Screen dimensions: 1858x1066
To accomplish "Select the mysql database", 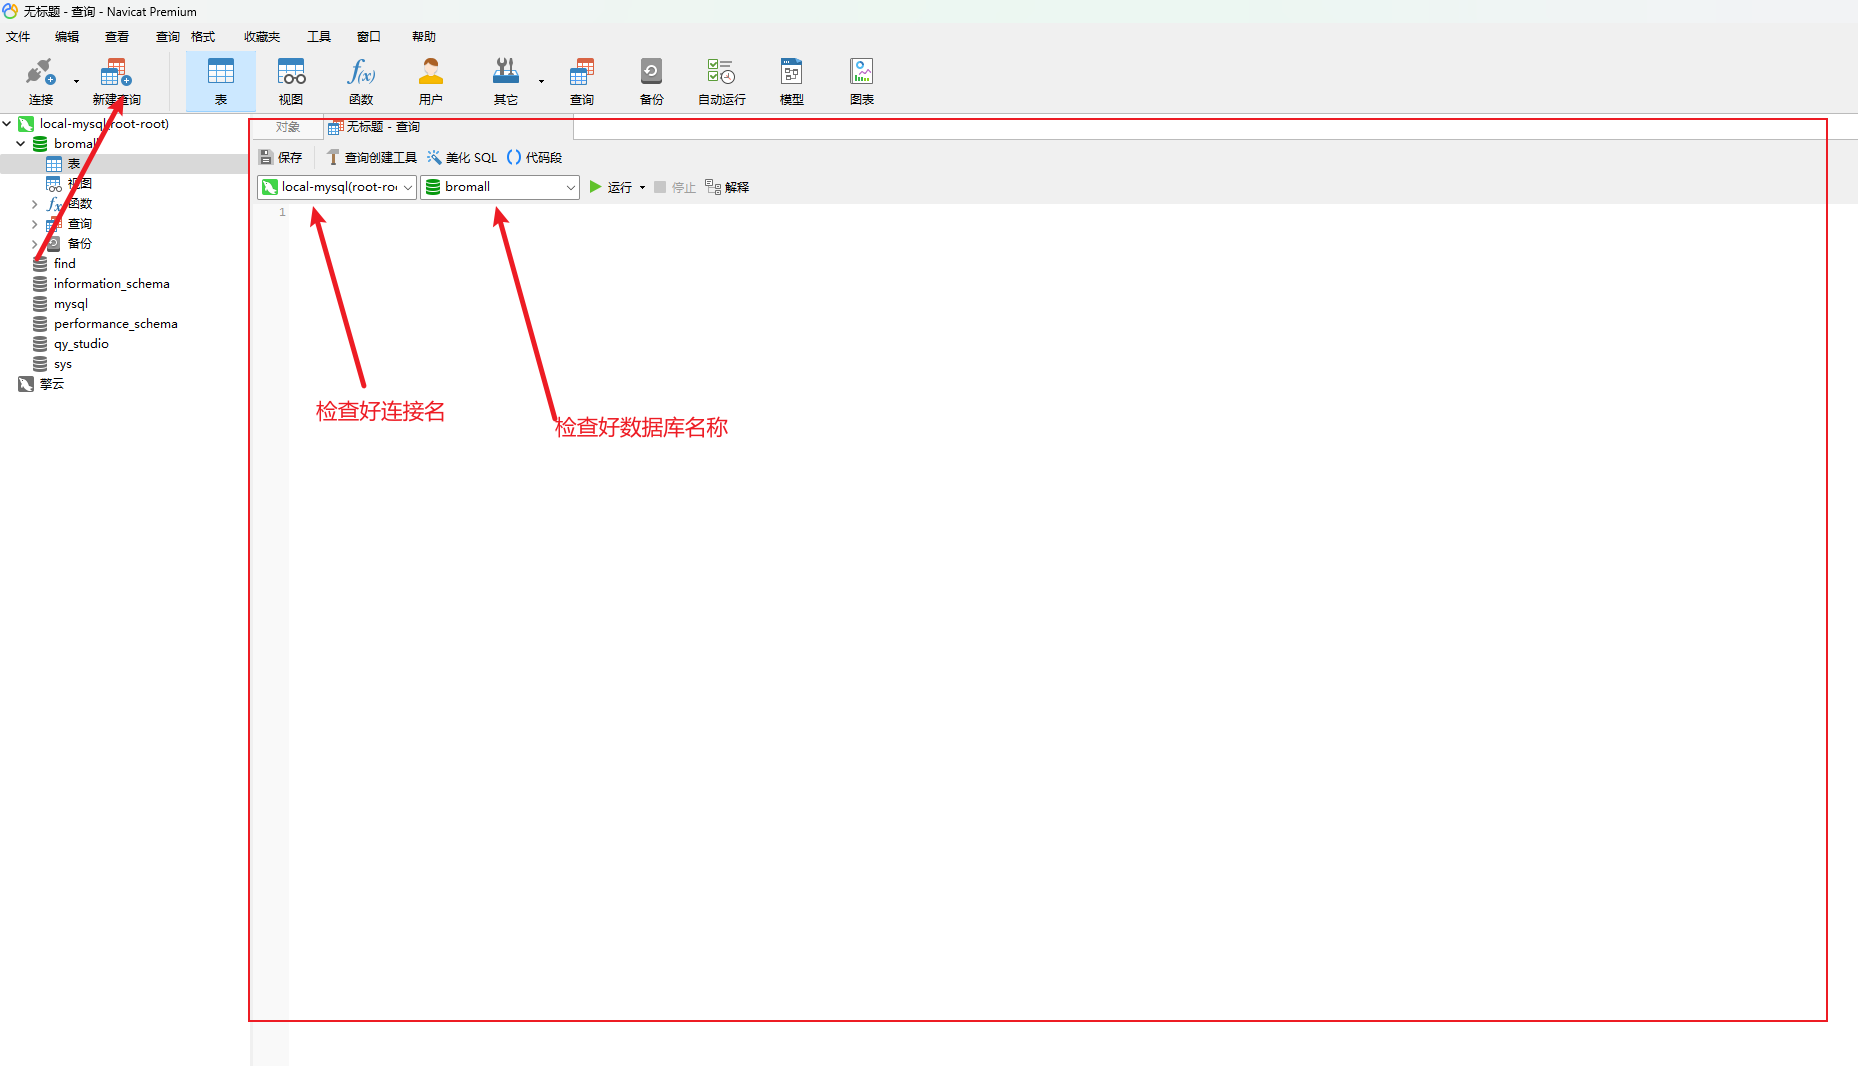I will [71, 304].
